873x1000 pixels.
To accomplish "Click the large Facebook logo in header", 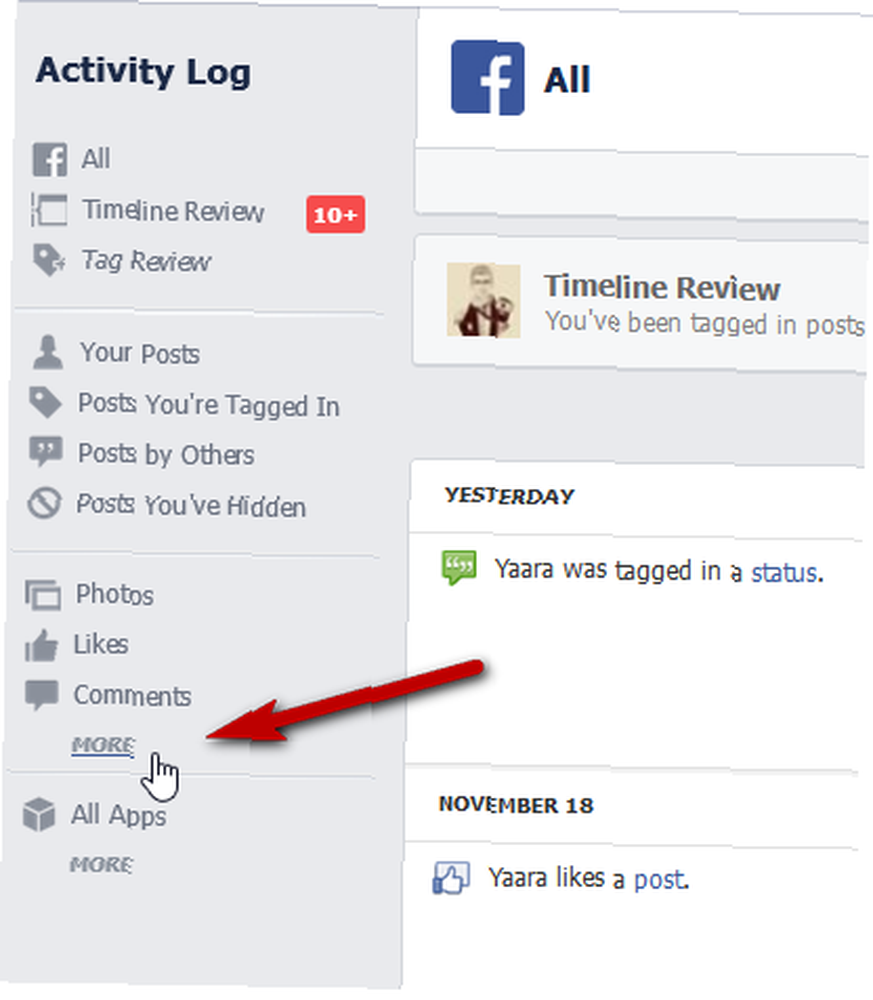I will click(x=488, y=78).
